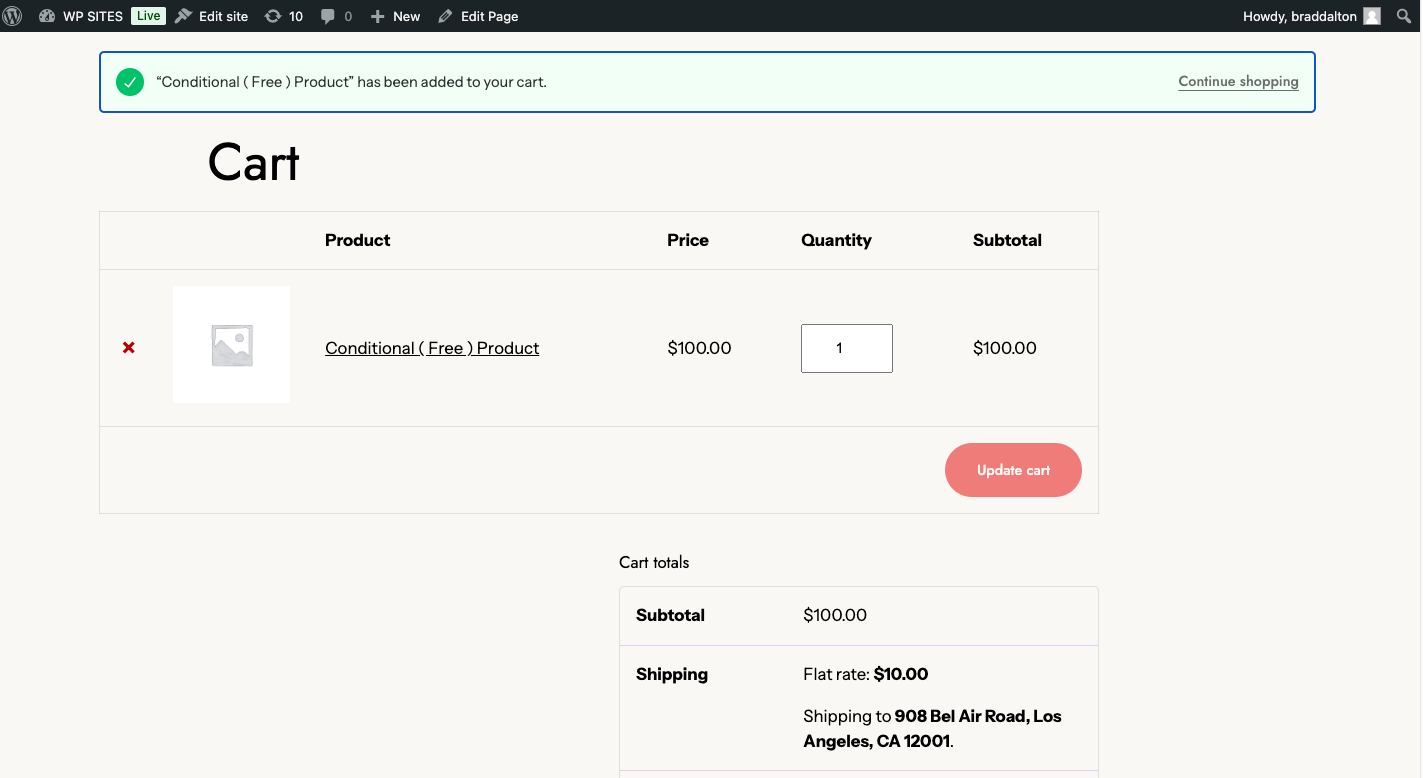This screenshot has height=778, width=1423.
Task: Focus the quantity input field
Action: coord(846,348)
